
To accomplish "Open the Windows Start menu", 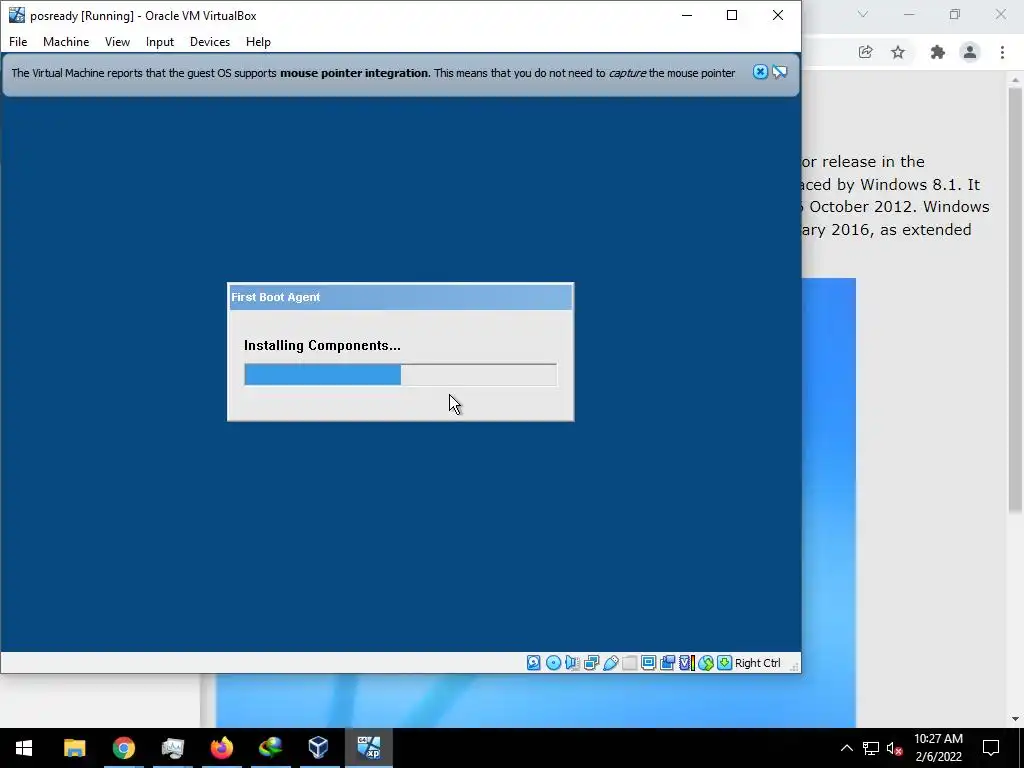I will pyautogui.click(x=24, y=748).
